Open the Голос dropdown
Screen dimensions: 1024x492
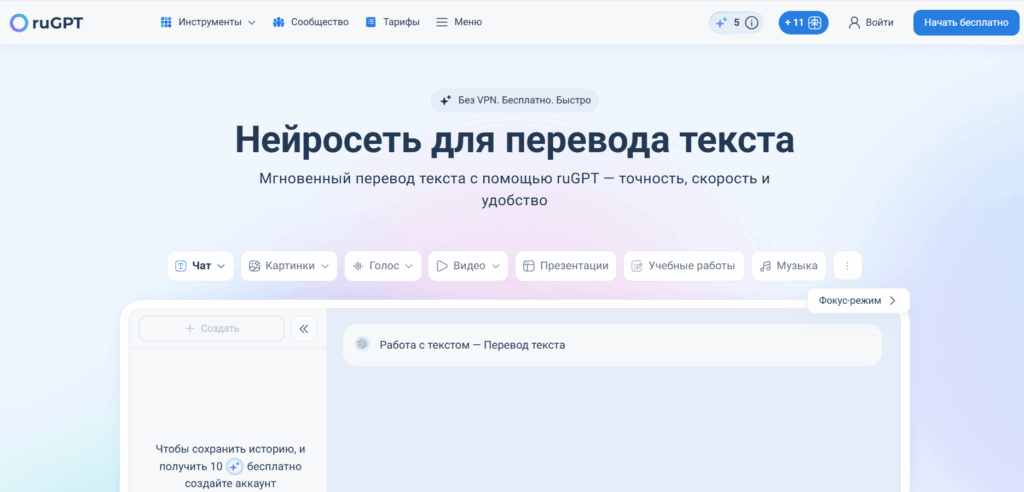pyautogui.click(x=383, y=266)
